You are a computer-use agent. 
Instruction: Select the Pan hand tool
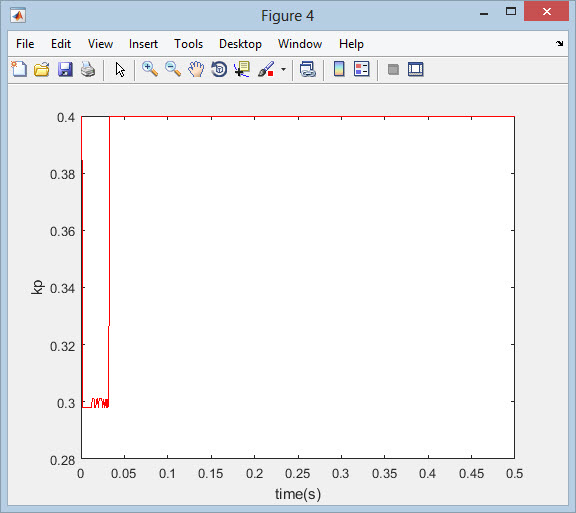pos(196,69)
